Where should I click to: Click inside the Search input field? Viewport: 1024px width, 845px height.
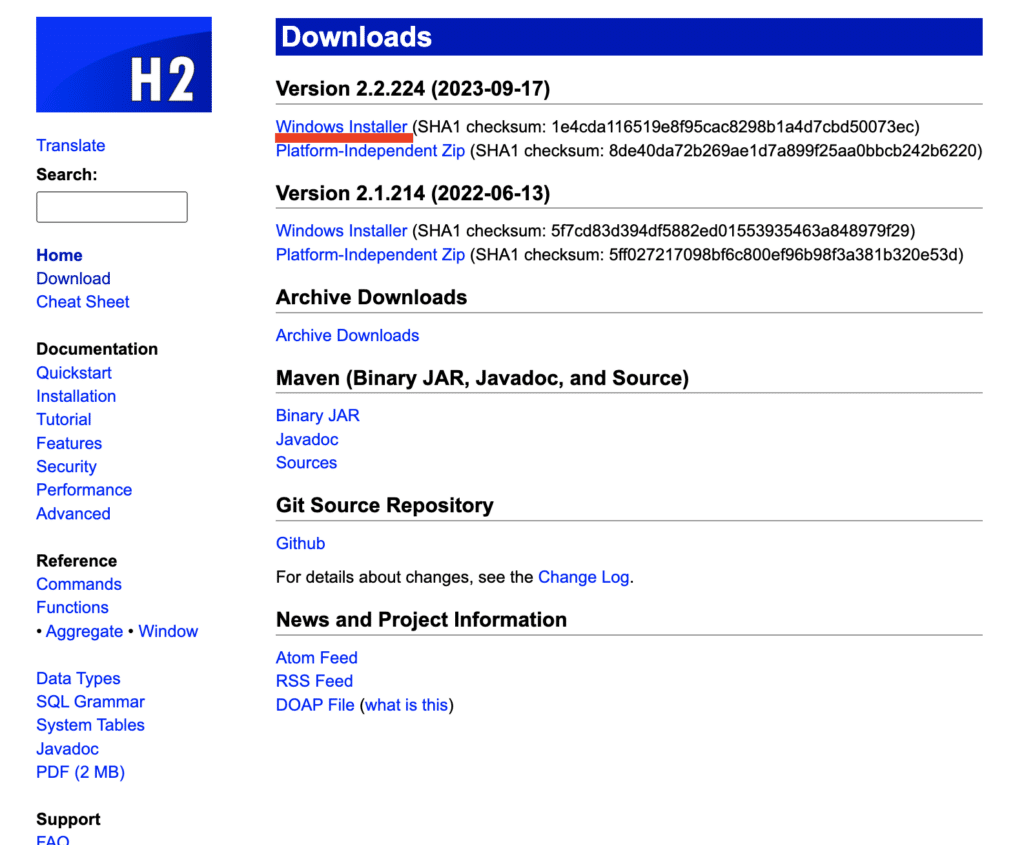click(111, 207)
